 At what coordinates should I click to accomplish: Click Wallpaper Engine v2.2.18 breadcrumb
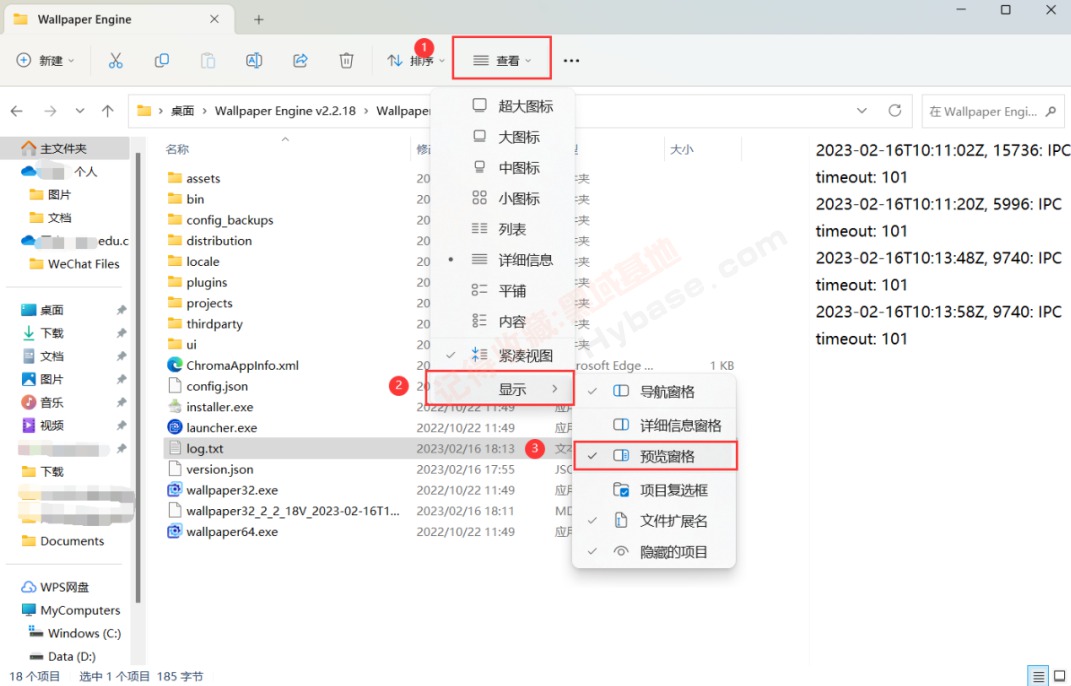pyautogui.click(x=285, y=111)
